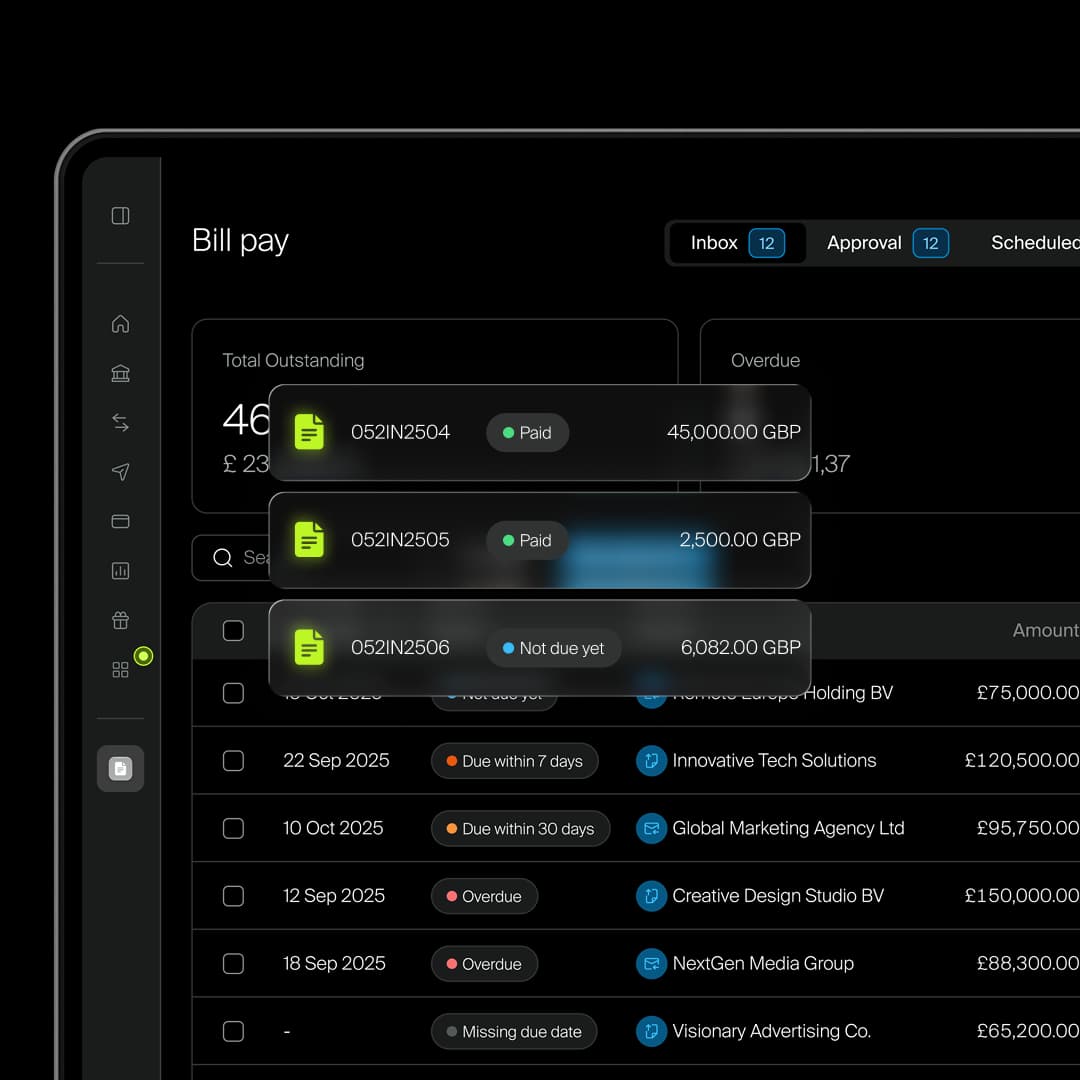The image size is (1080, 1080).
Task: Click the Paid status on 052IN2504
Action: [528, 433]
